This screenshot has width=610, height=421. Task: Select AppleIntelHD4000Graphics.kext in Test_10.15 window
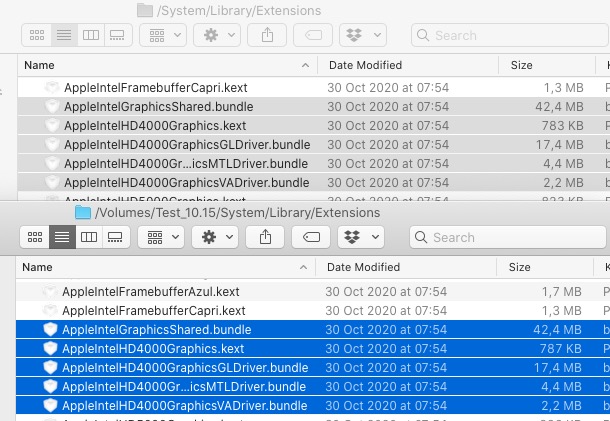313,349
